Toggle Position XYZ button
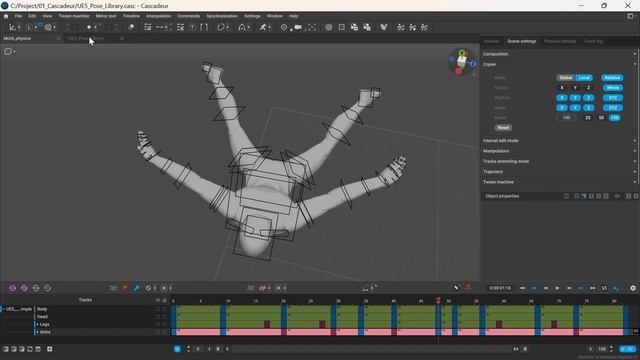640x360 pixels. [x=613, y=98]
